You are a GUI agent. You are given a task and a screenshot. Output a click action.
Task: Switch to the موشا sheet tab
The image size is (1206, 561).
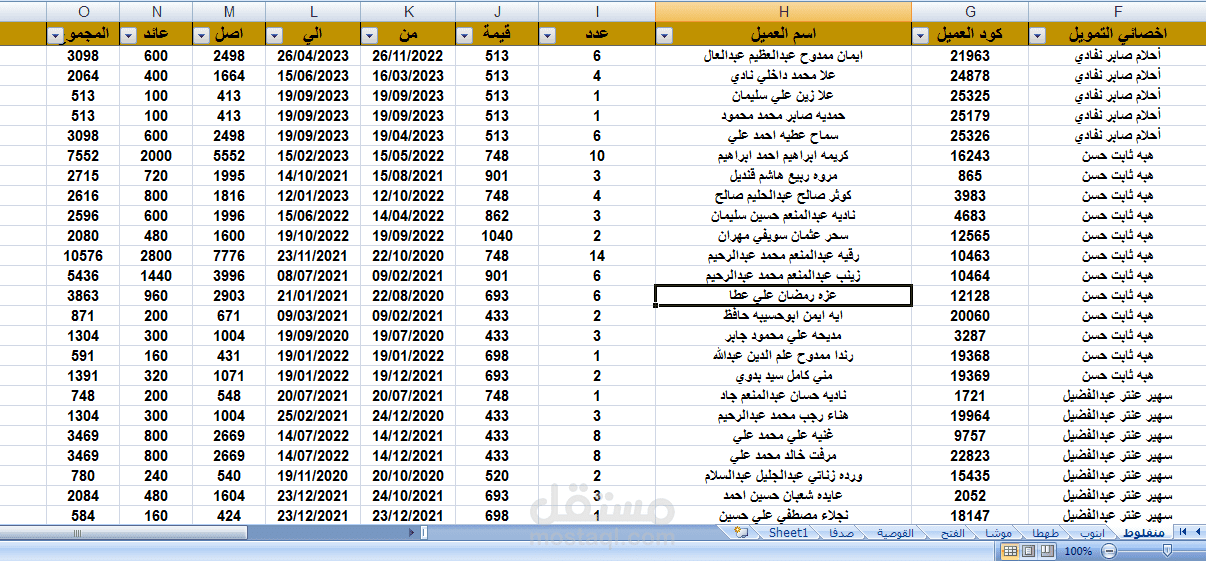[x=1000, y=533]
